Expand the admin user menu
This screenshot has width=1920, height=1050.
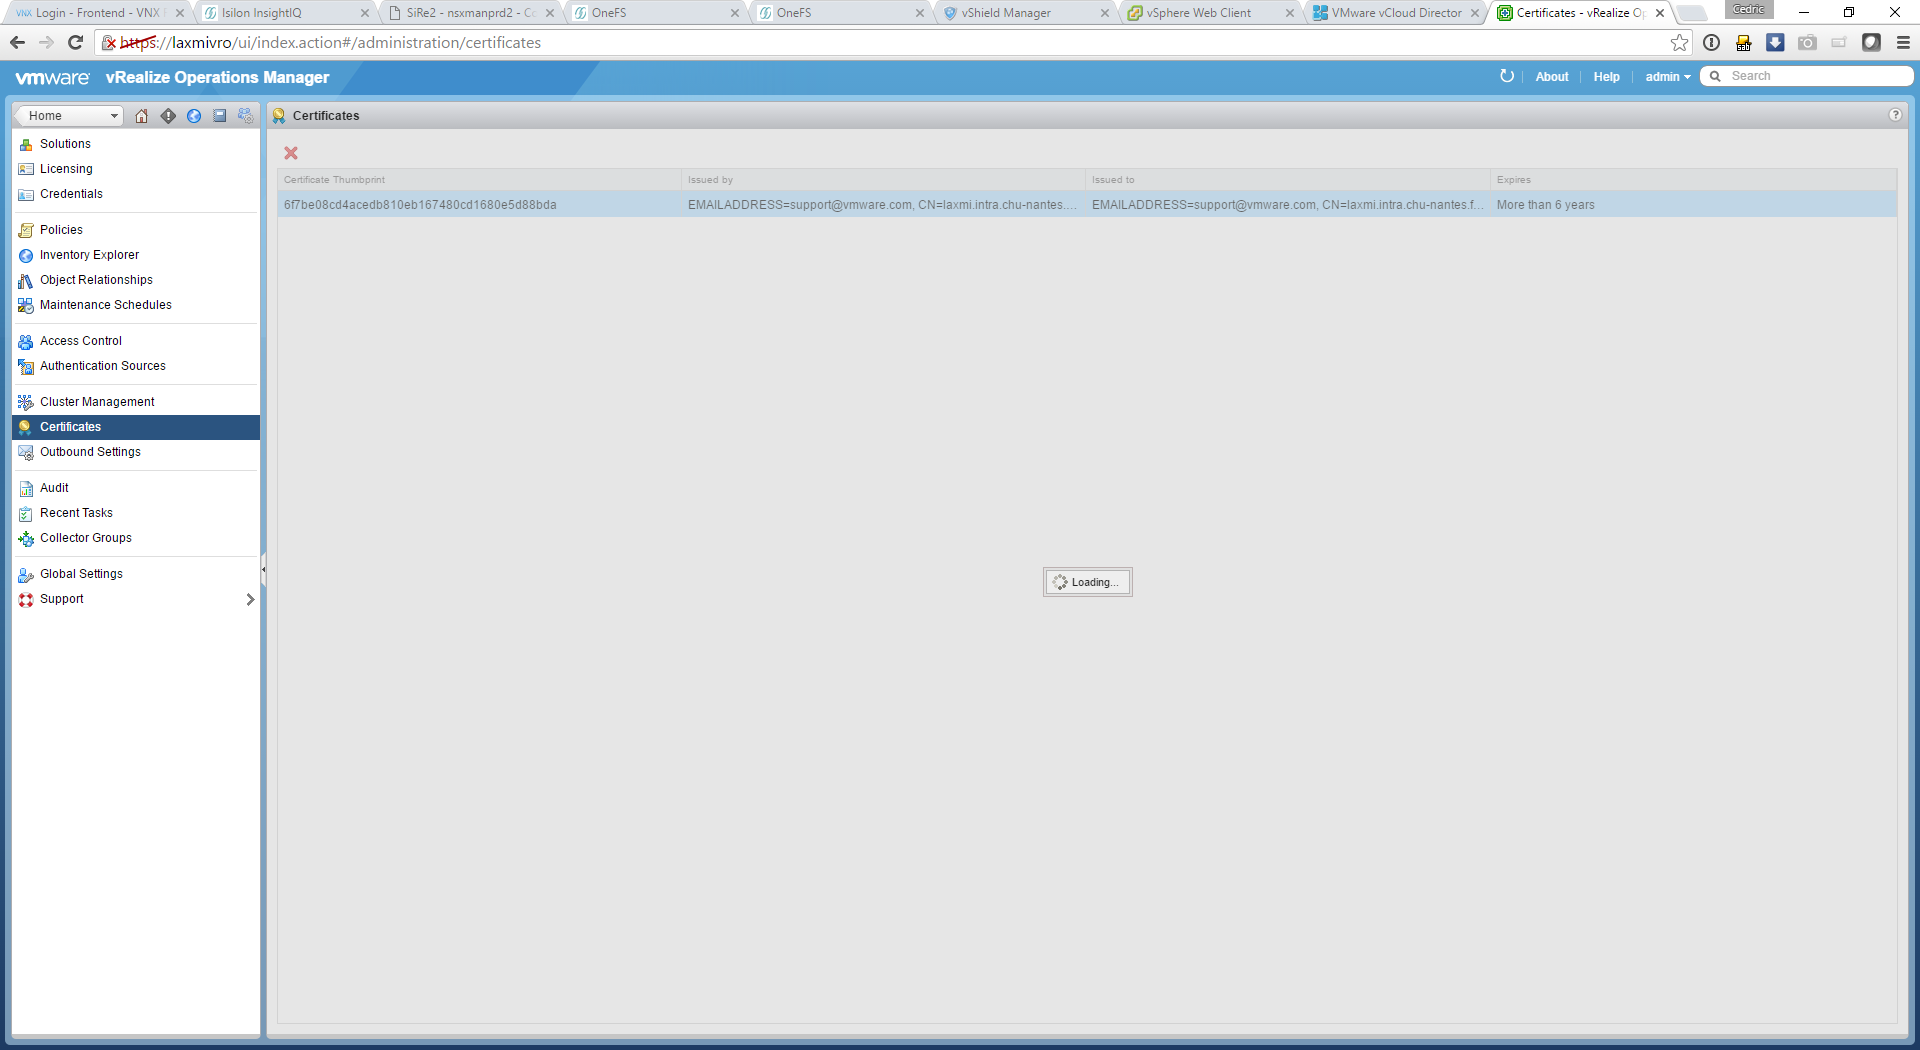[x=1667, y=77]
